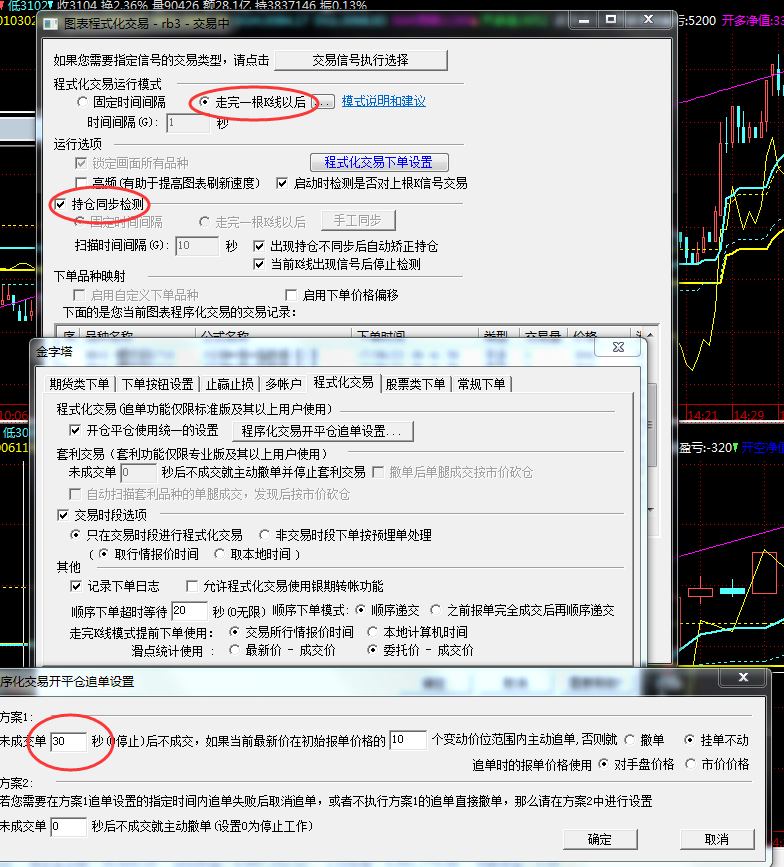Click 变动价位范围 input field
Viewport: 784px width, 867px height.
(407, 740)
